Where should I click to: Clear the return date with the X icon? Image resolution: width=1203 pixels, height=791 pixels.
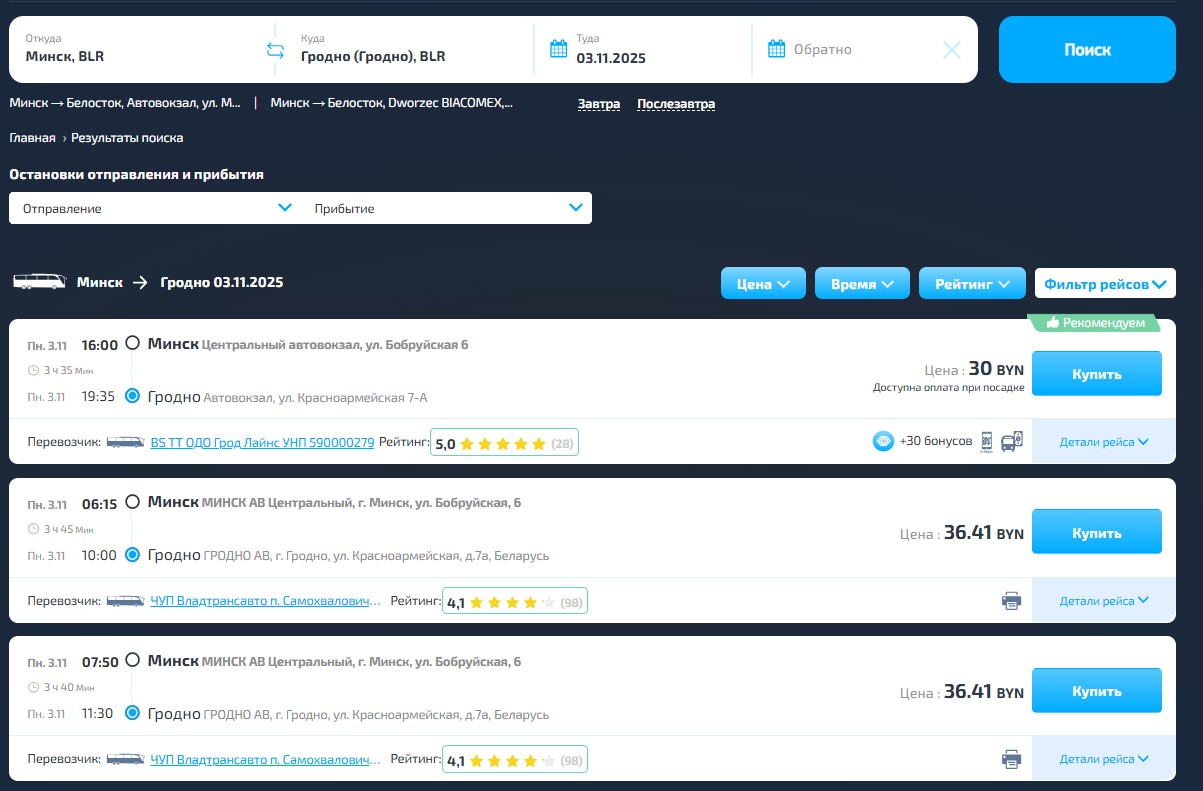952,50
